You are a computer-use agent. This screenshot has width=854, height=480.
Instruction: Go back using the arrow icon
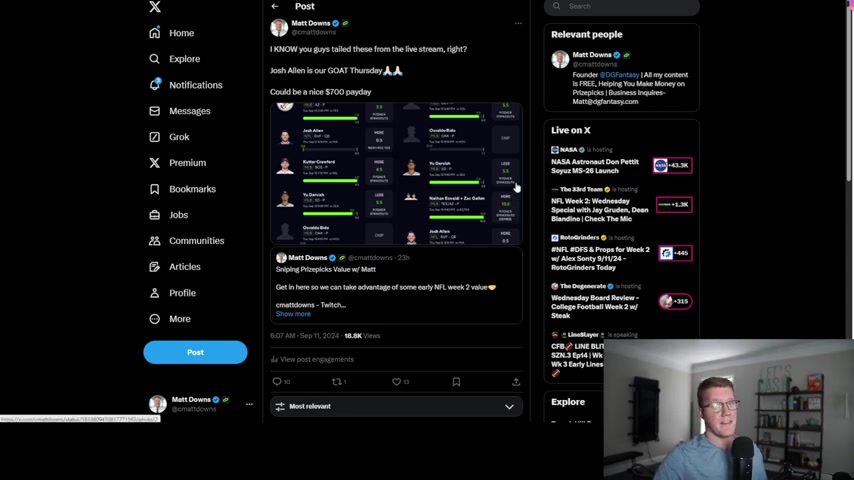(x=275, y=7)
